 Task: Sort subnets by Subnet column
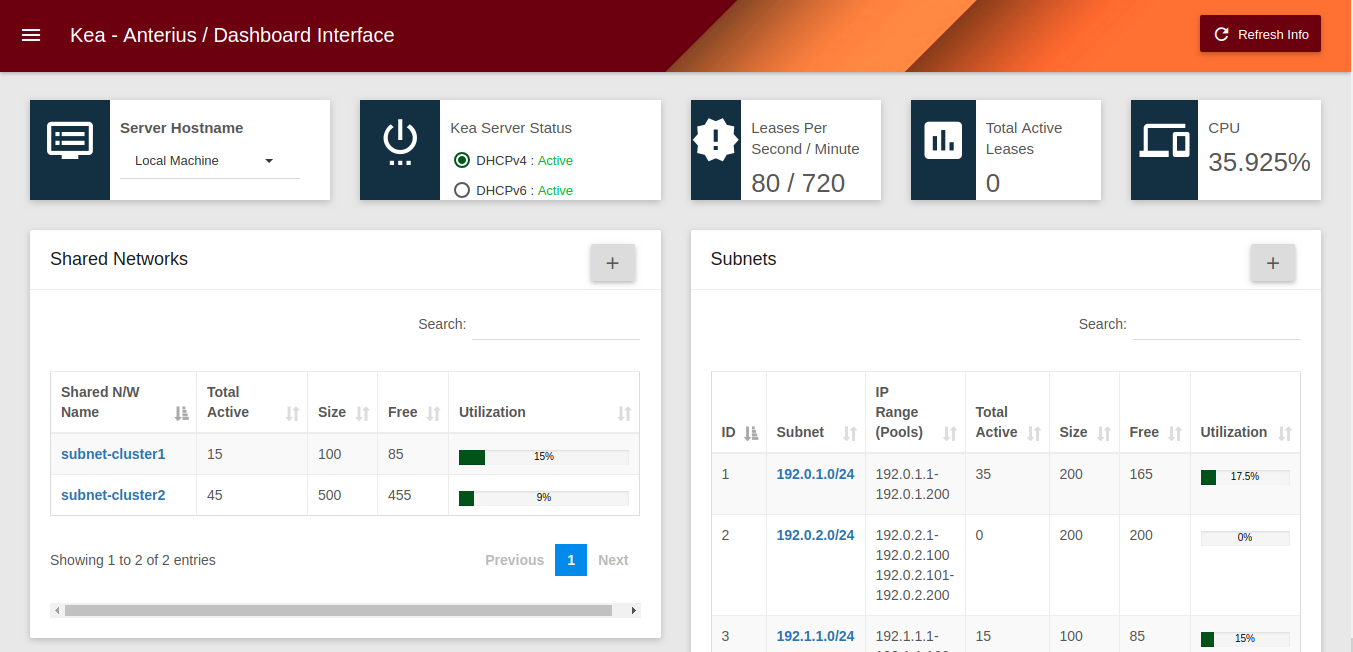(816, 412)
